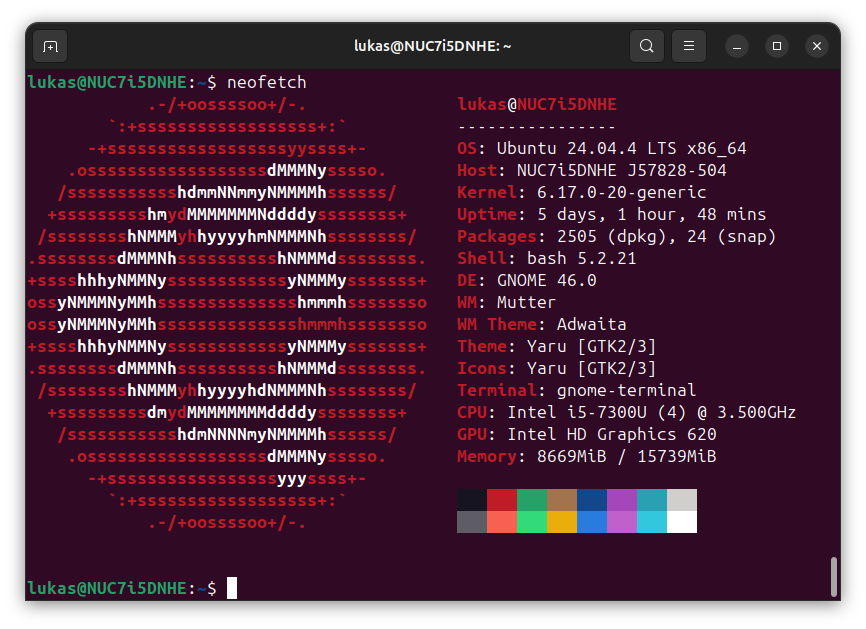Minimize the terminal window
The height and width of the screenshot is (629, 866).
(737, 46)
